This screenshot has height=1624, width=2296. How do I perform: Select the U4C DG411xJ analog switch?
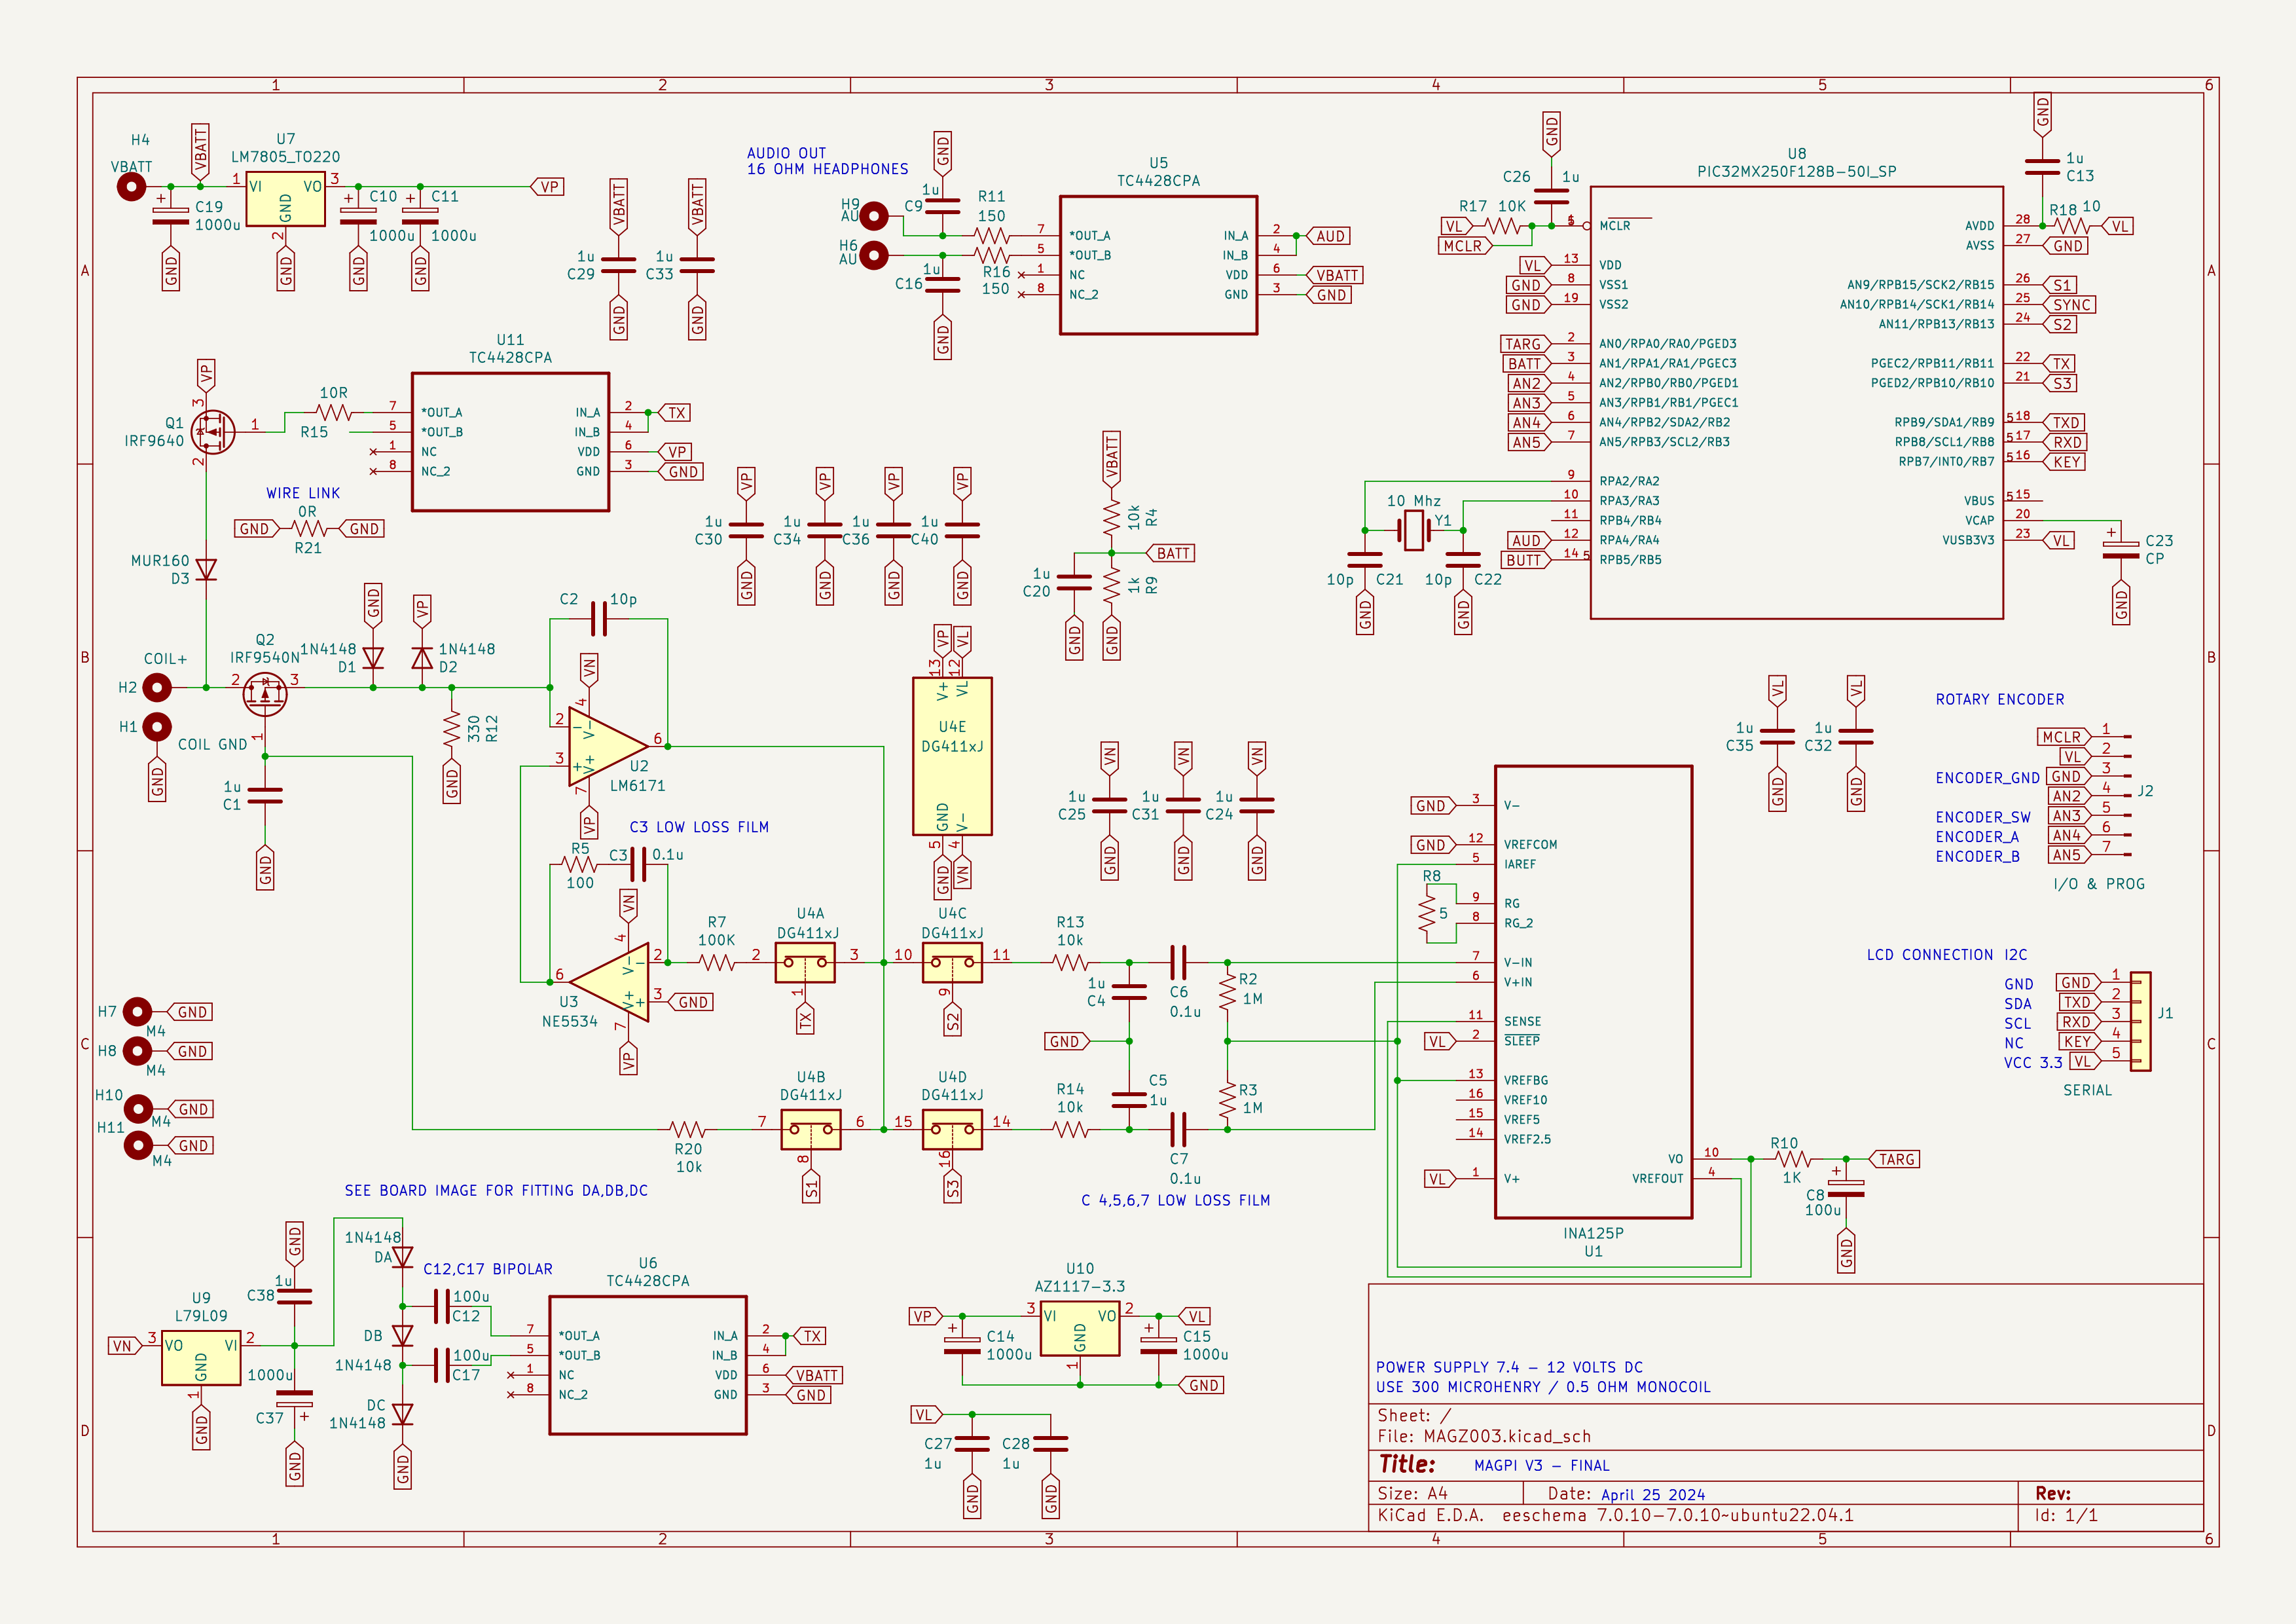pyautogui.click(x=952, y=963)
